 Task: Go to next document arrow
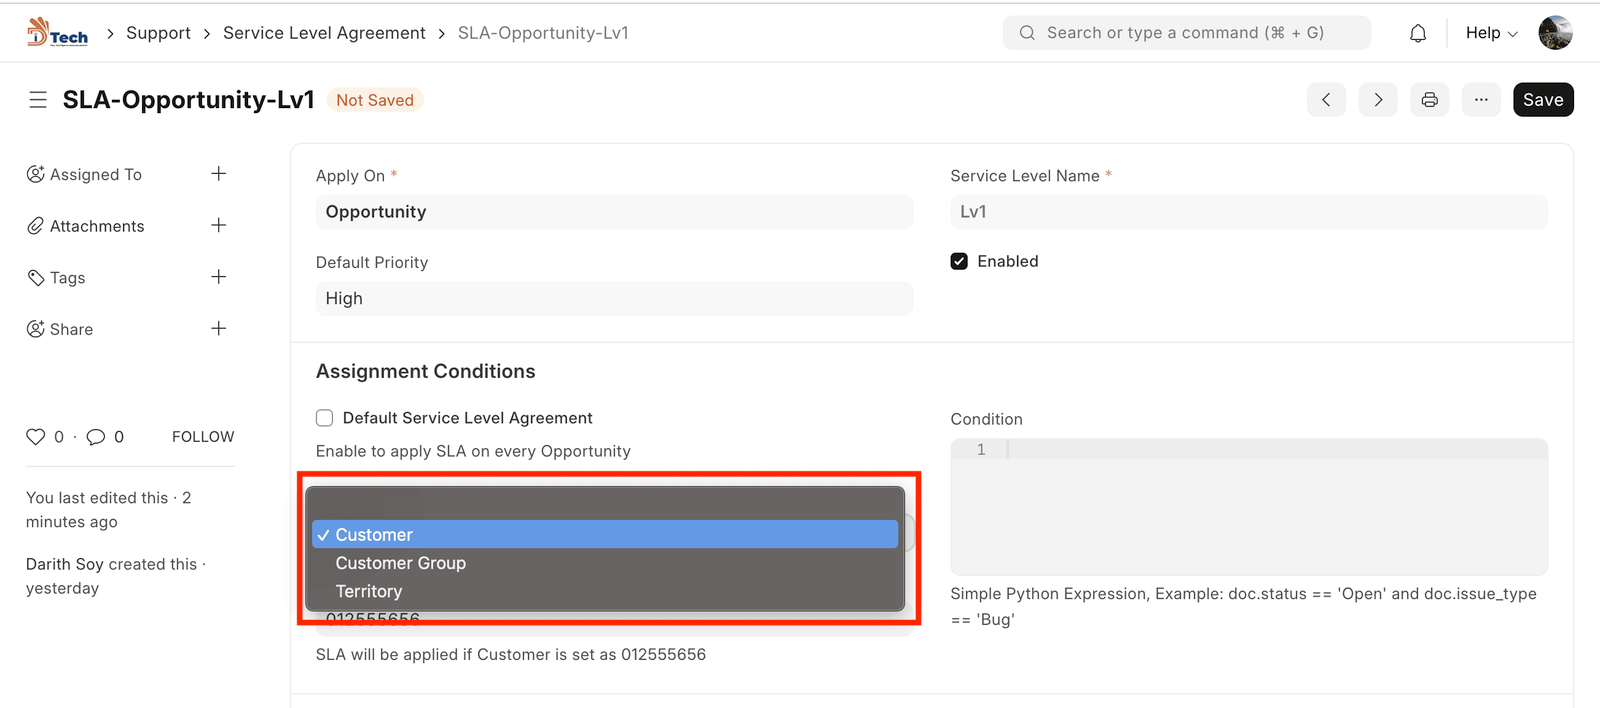coord(1378,100)
